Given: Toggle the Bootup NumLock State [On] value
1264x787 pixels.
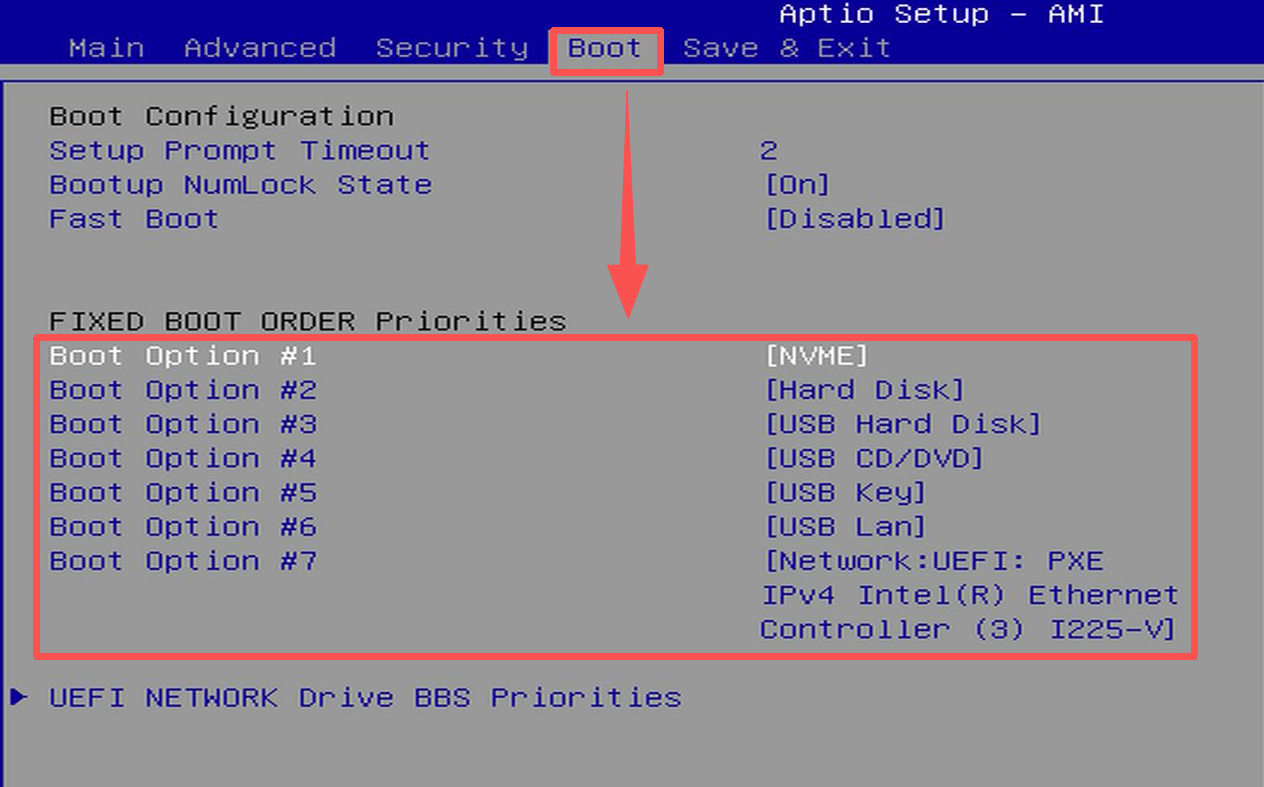Looking at the screenshot, I should coord(797,185).
